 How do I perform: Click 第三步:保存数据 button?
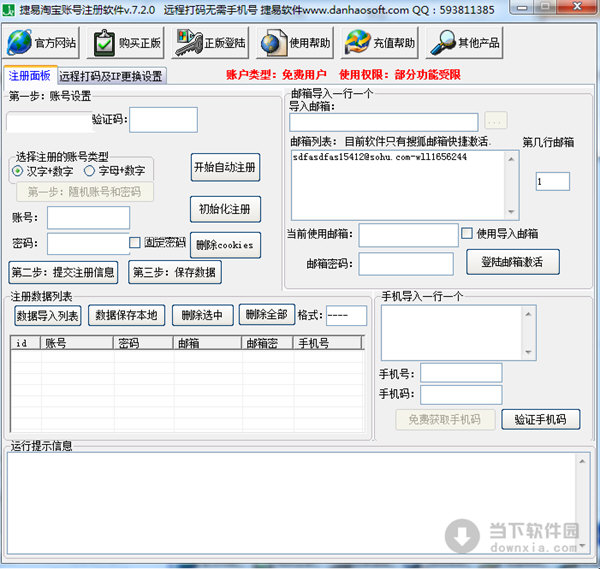tap(174, 272)
